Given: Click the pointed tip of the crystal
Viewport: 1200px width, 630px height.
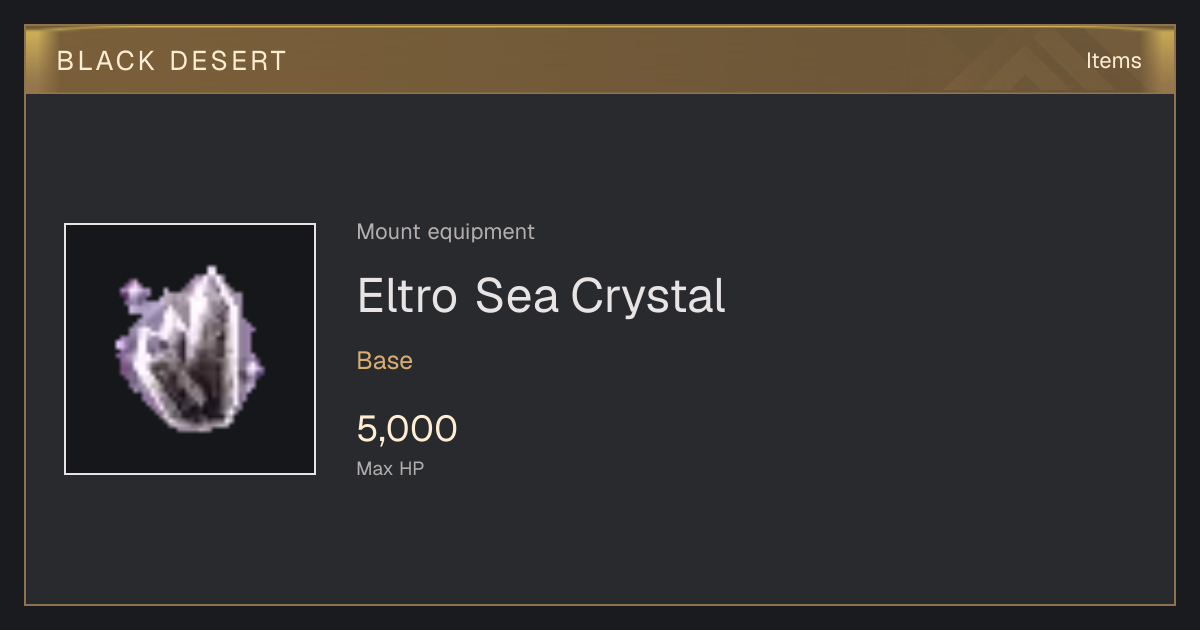Looking at the screenshot, I should pyautogui.click(x=211, y=270).
